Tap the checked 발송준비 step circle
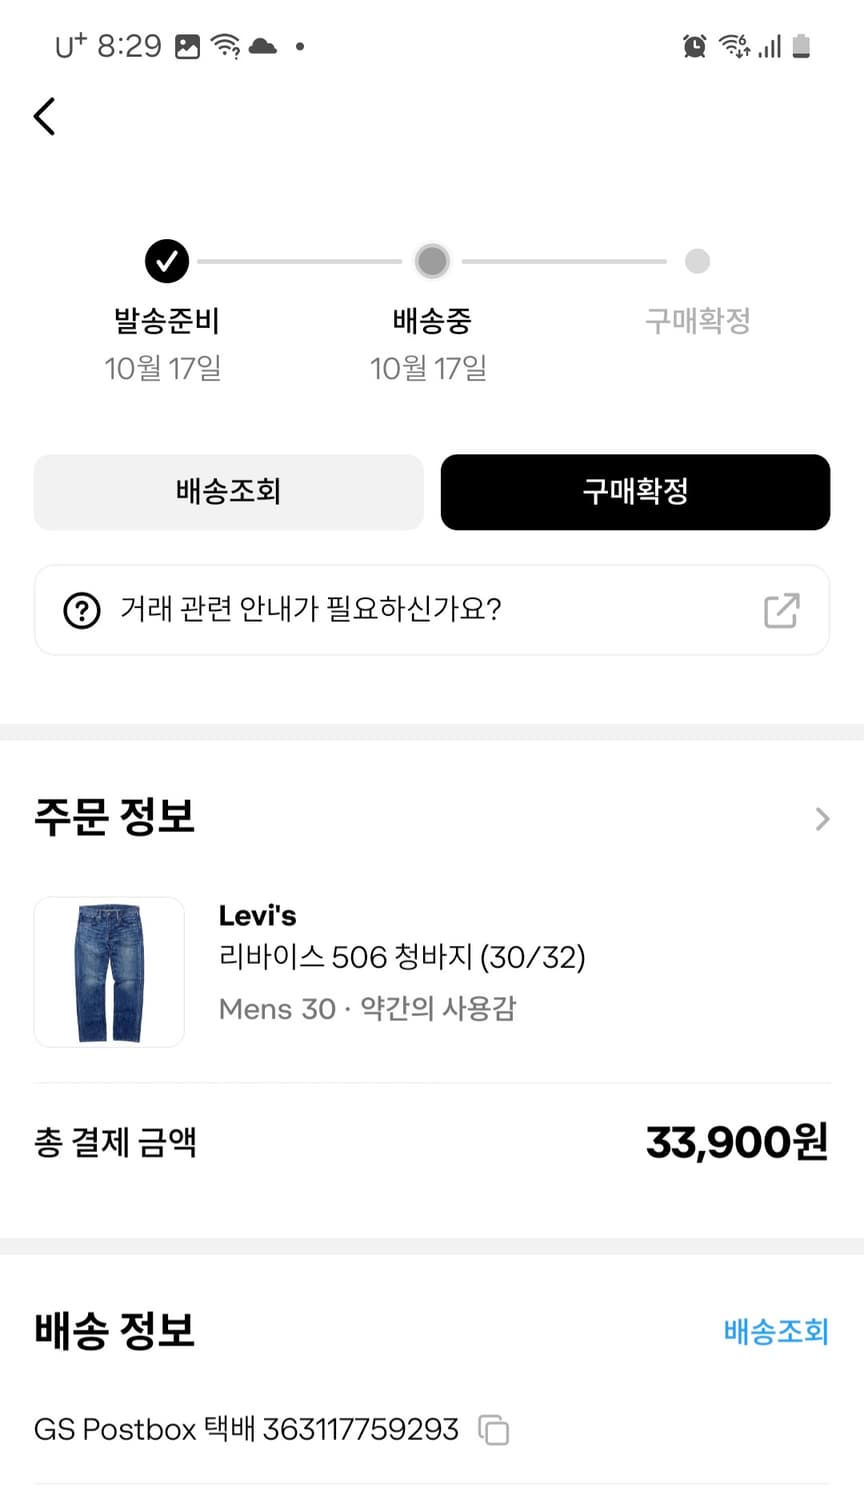The image size is (864, 1500). click(167, 261)
